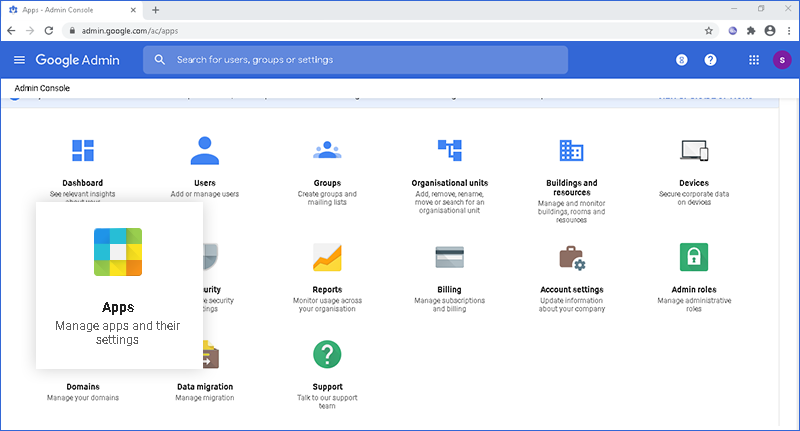The width and height of the screenshot is (800, 431).
Task: Click the Data migration link
Action: pyautogui.click(x=205, y=387)
